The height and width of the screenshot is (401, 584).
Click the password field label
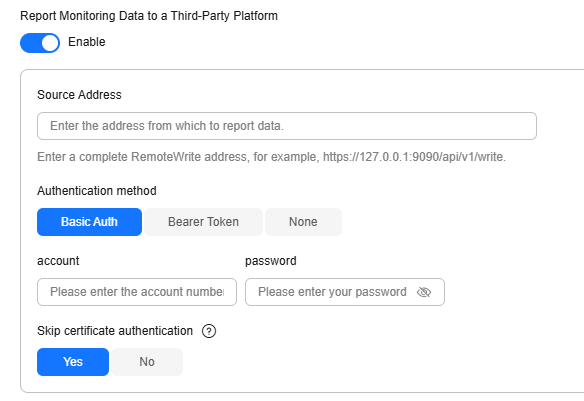(x=271, y=261)
